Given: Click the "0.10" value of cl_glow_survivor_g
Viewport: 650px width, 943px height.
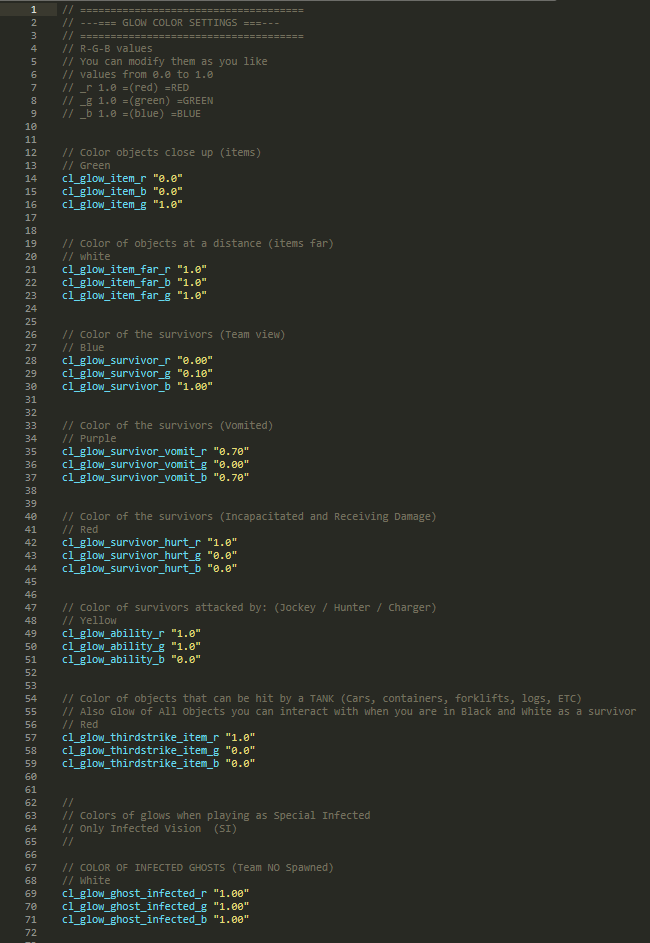Looking at the screenshot, I should click(x=195, y=373).
